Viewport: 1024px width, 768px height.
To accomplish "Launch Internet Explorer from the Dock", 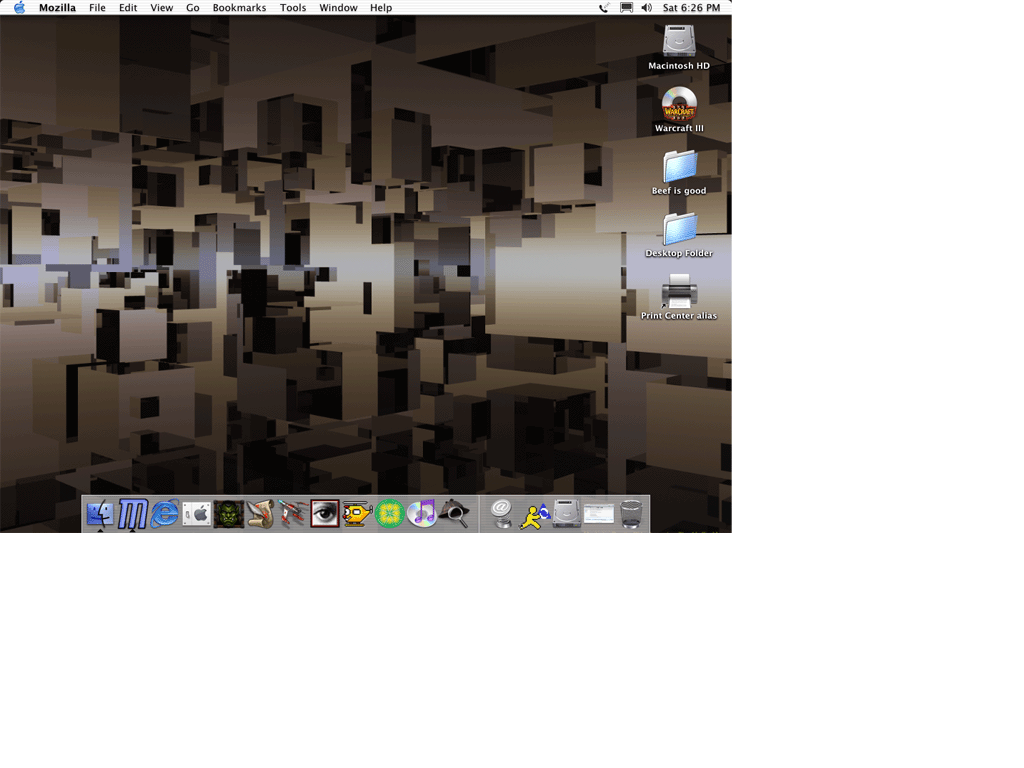I will click(165, 514).
